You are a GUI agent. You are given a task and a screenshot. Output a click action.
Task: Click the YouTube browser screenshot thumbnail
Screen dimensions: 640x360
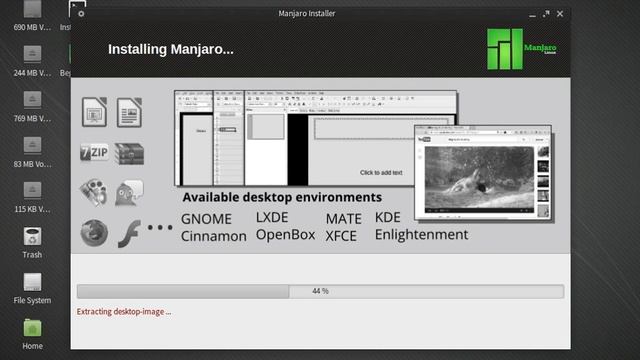tap(483, 173)
